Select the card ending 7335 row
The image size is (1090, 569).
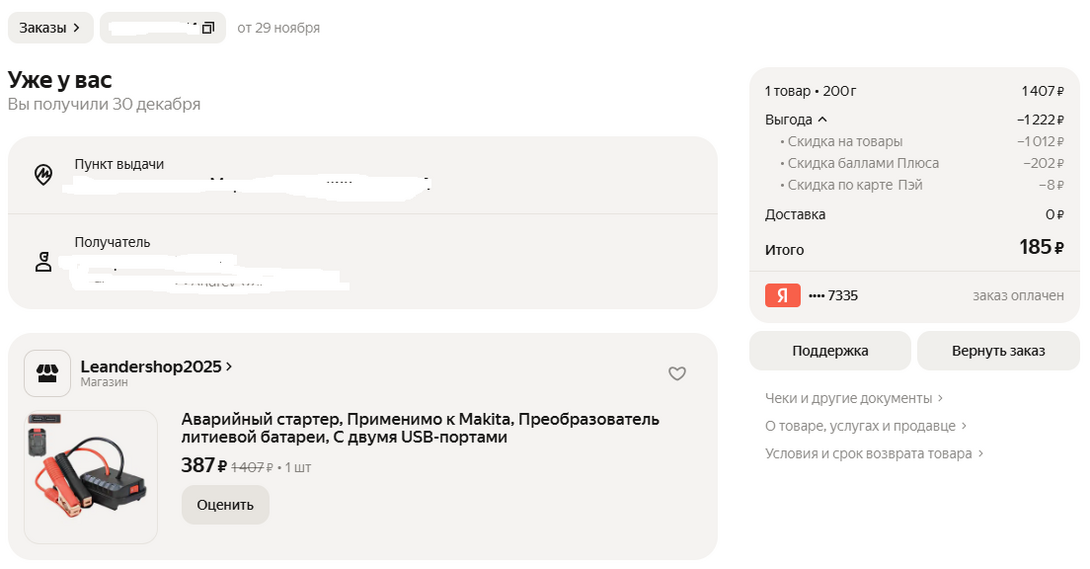(x=914, y=295)
